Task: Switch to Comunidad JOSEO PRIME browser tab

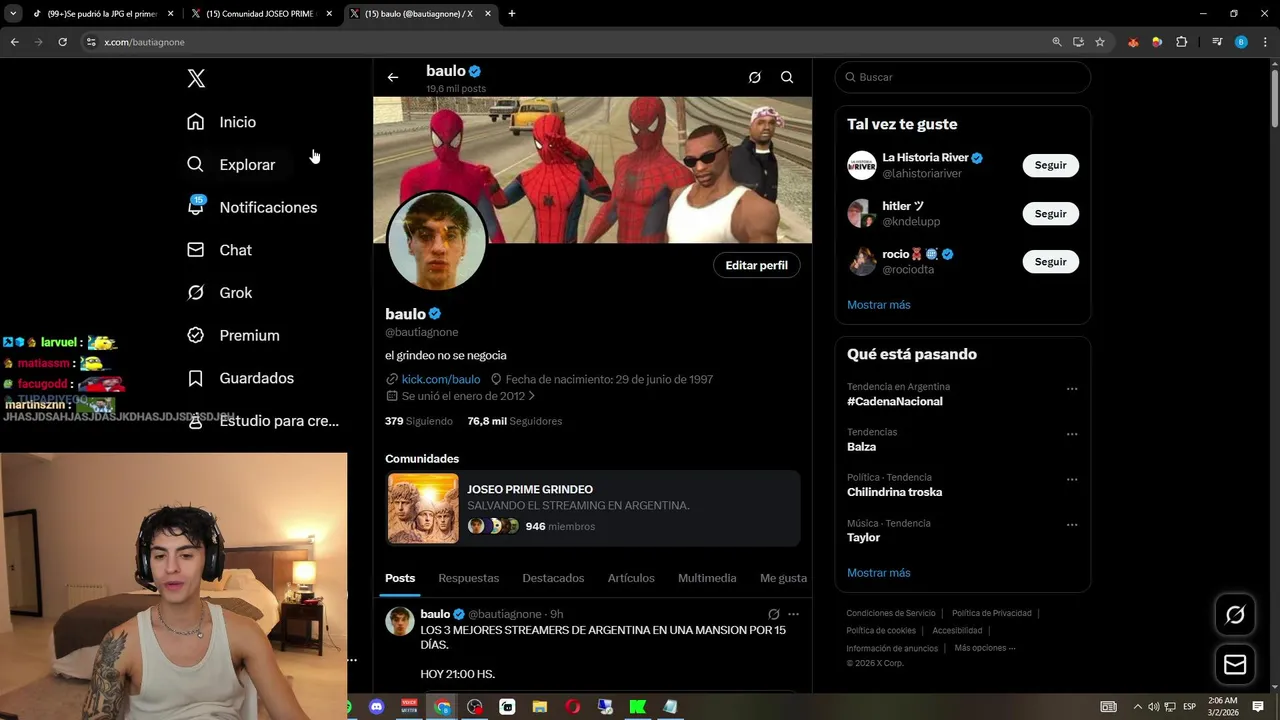Action: (264, 14)
